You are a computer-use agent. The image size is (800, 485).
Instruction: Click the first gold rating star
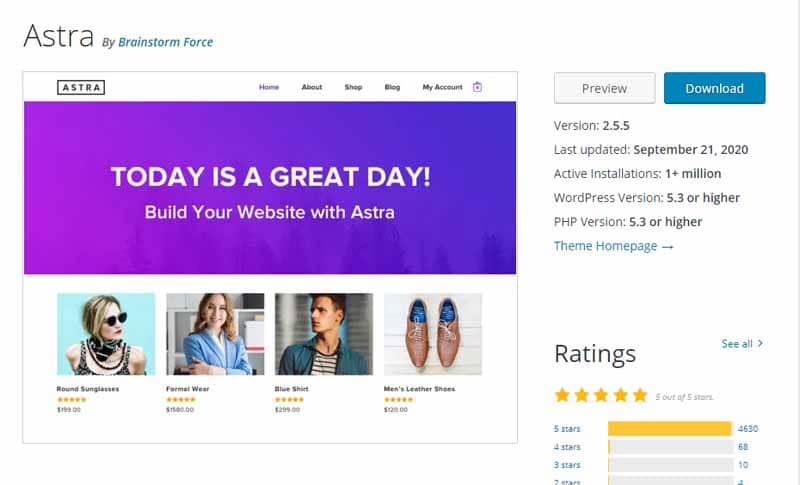click(x=562, y=395)
